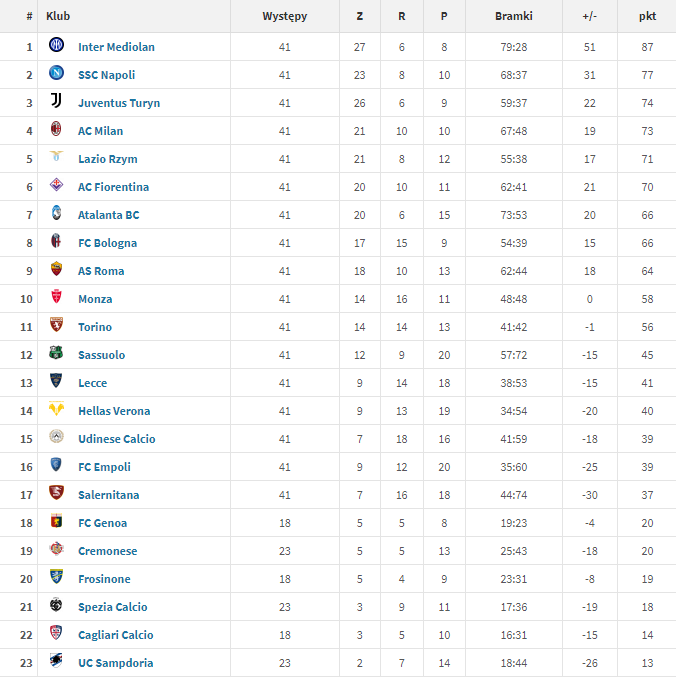Click the AC Fiorentina crest icon
The image size is (676, 677).
point(57,185)
